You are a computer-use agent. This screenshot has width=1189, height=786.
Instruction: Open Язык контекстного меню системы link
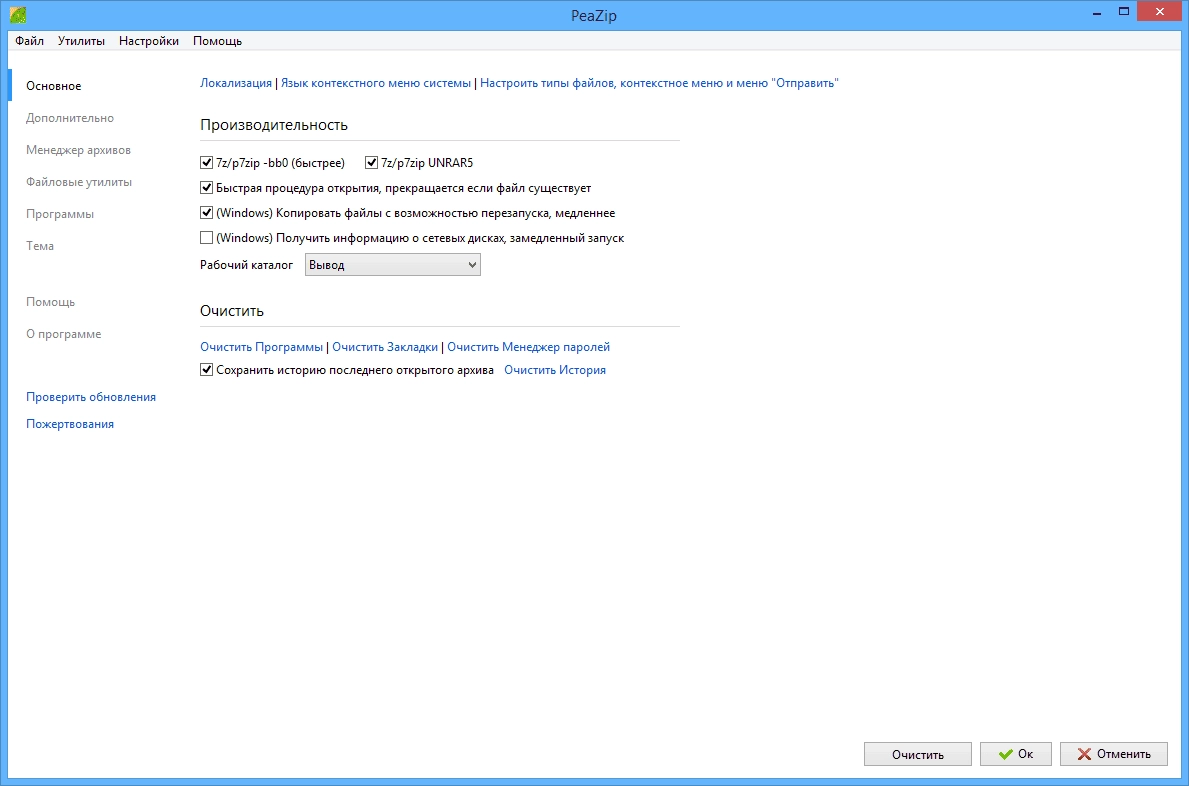tap(376, 83)
